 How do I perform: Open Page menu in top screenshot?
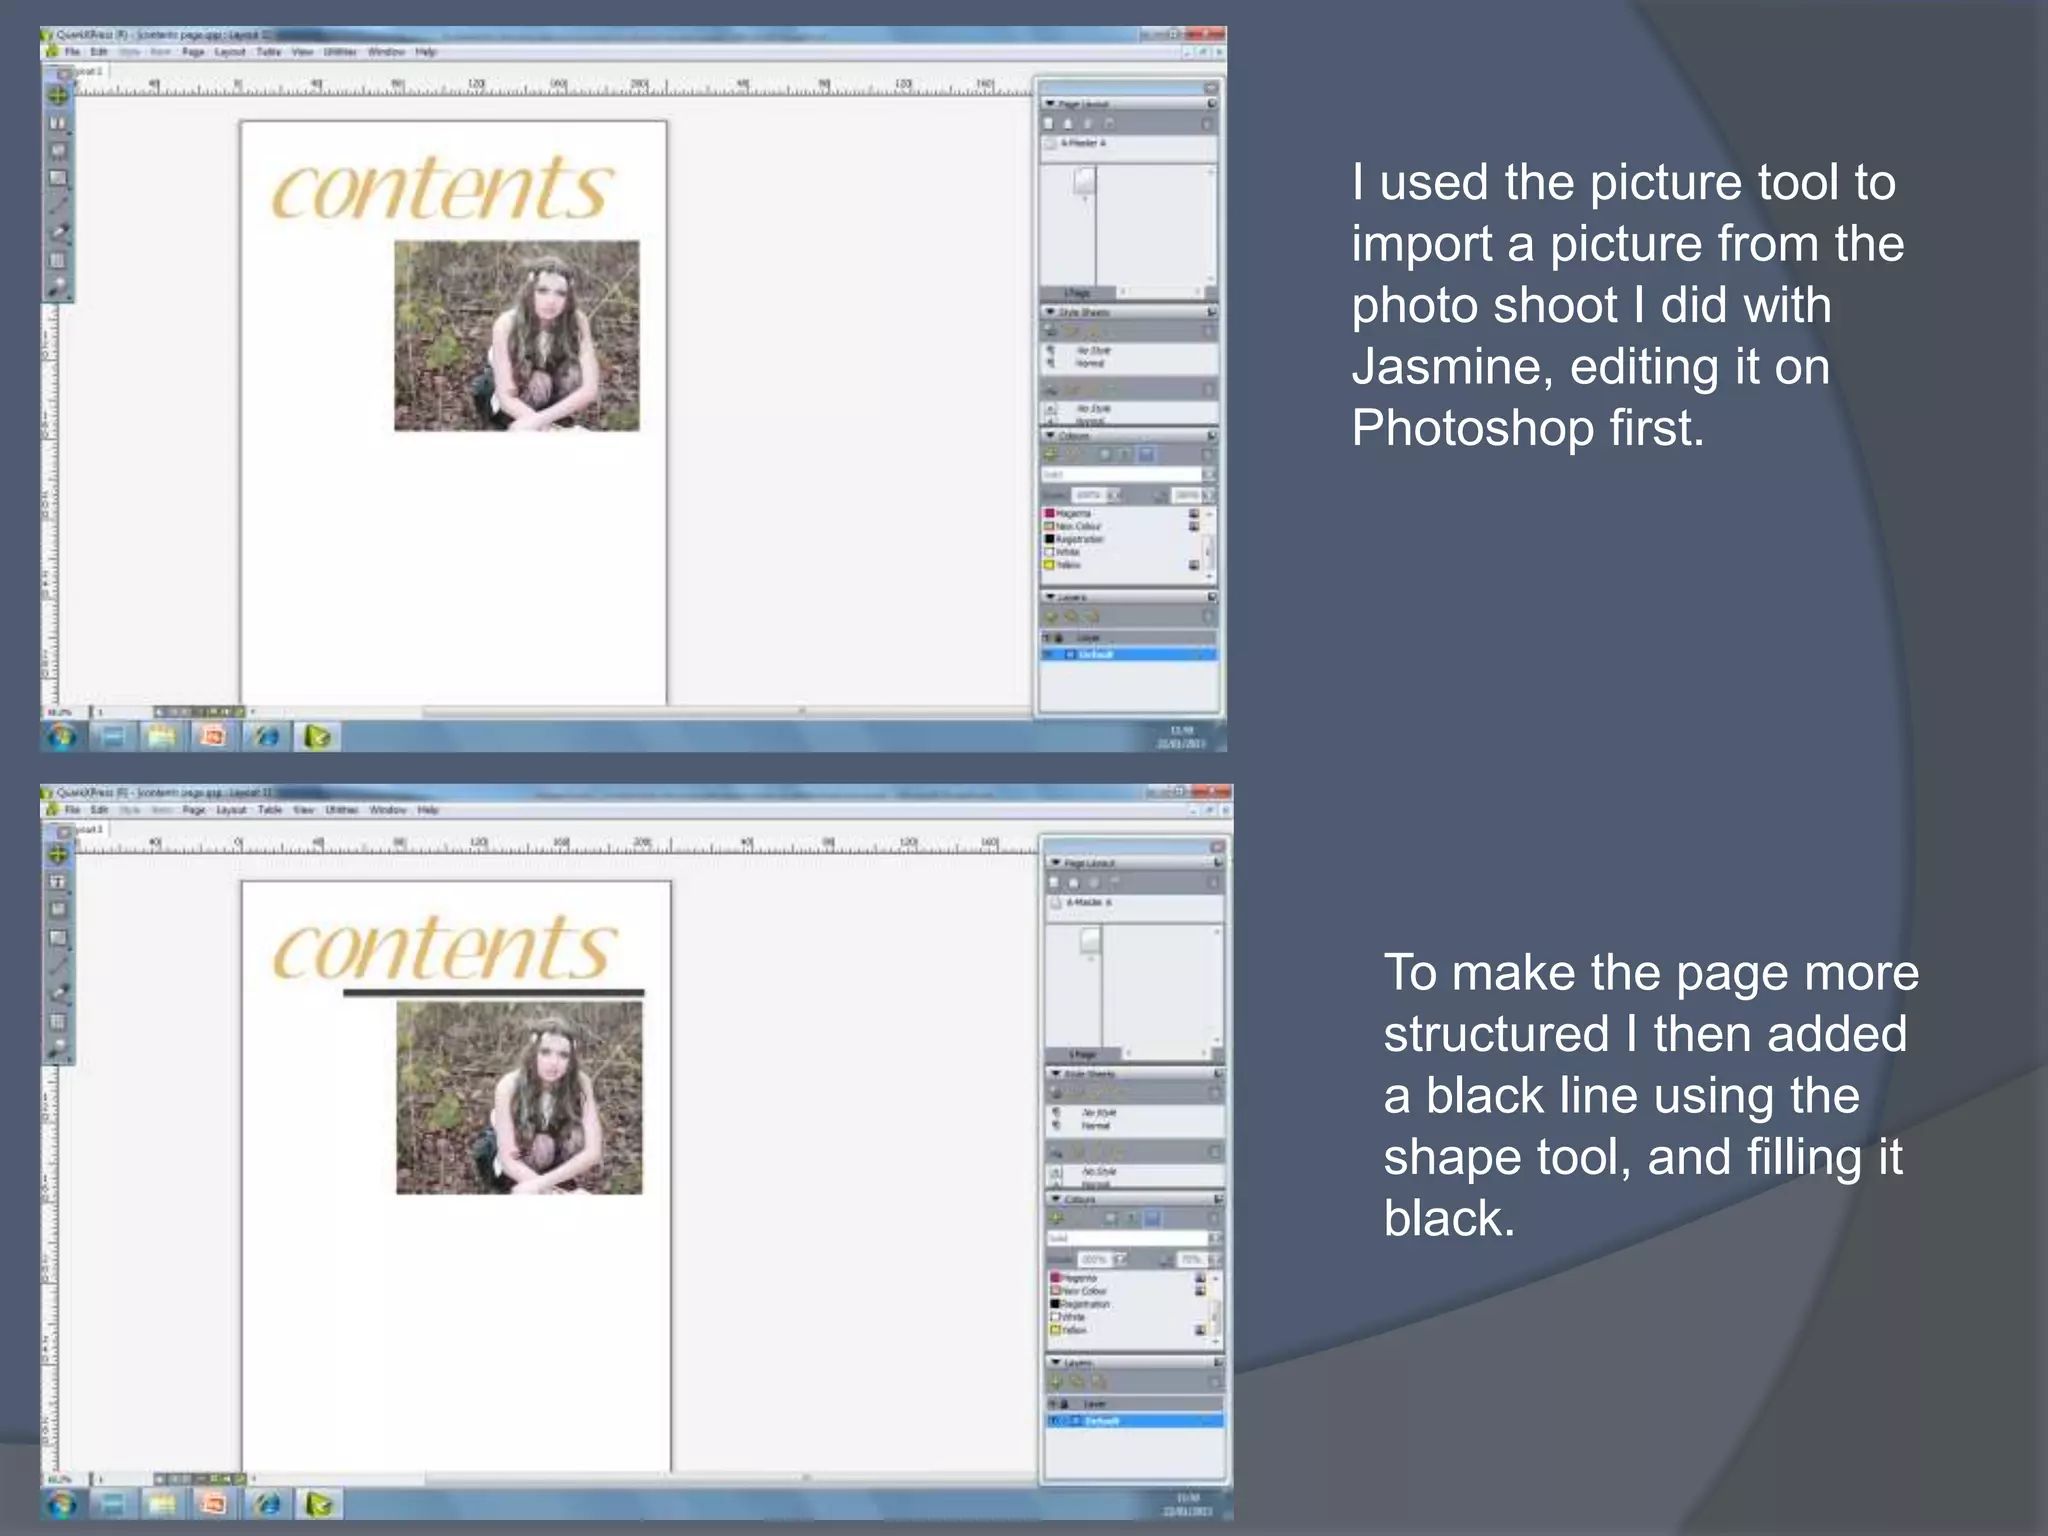tap(194, 52)
